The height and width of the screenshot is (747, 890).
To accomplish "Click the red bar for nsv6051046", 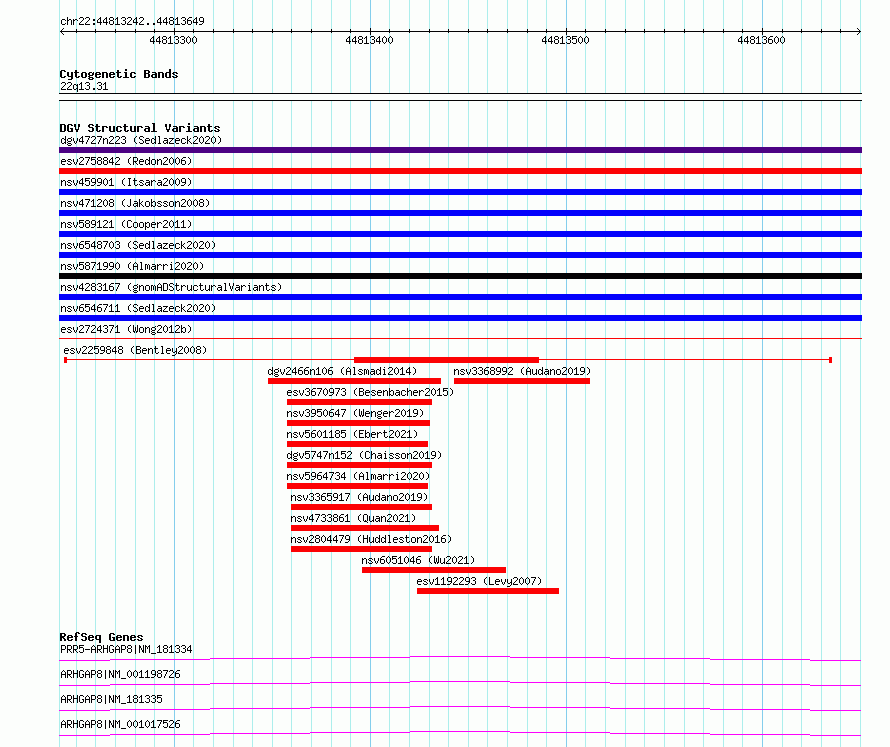I will pos(434,570).
